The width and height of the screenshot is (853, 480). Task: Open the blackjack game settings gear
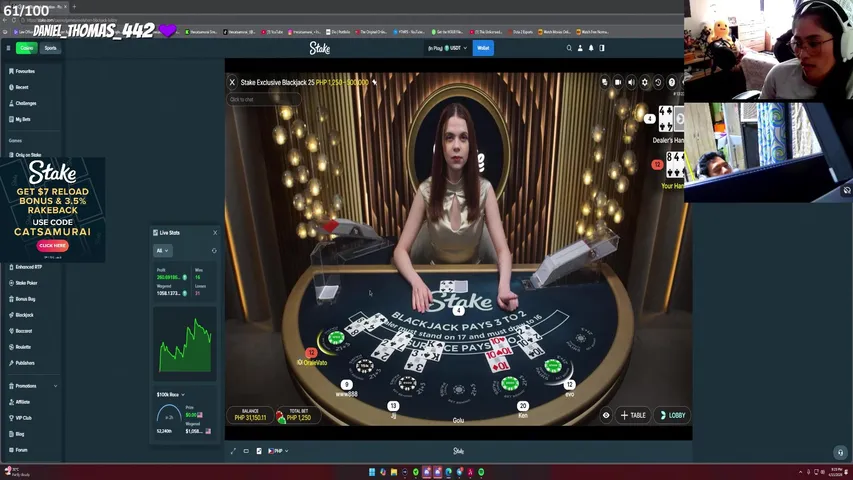pos(645,82)
